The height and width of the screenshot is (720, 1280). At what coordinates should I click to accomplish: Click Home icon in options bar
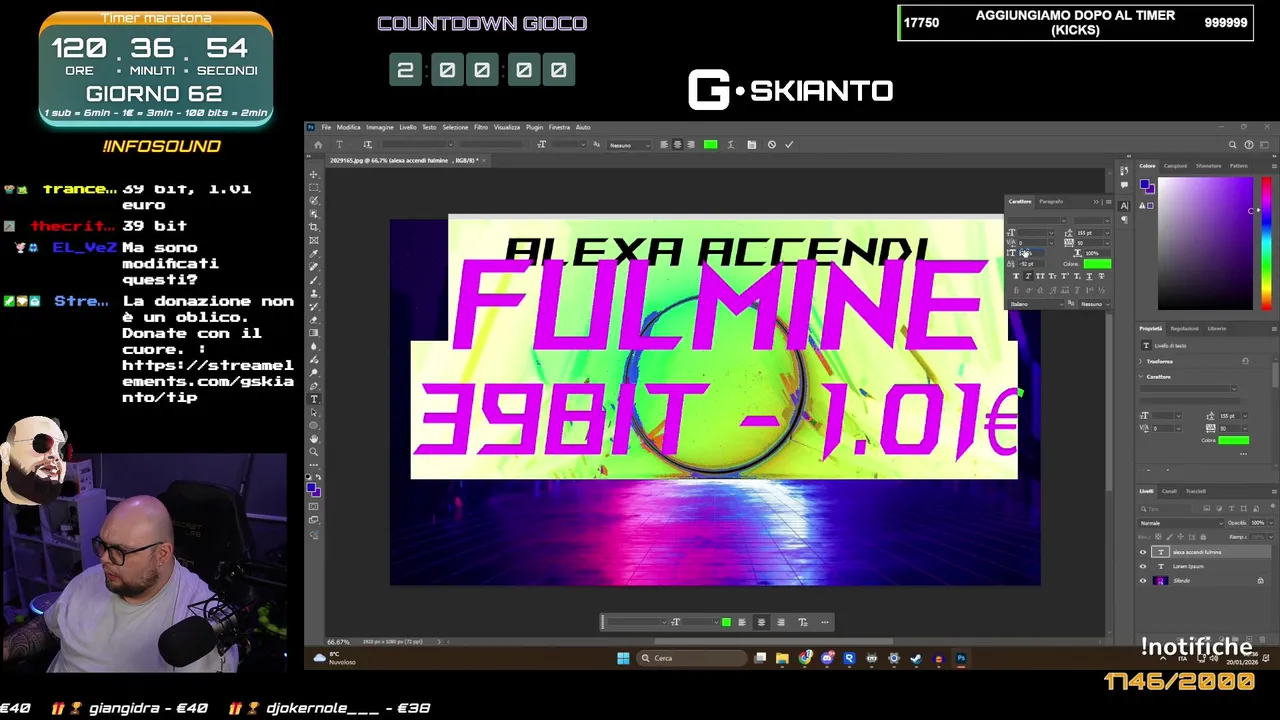[x=318, y=144]
